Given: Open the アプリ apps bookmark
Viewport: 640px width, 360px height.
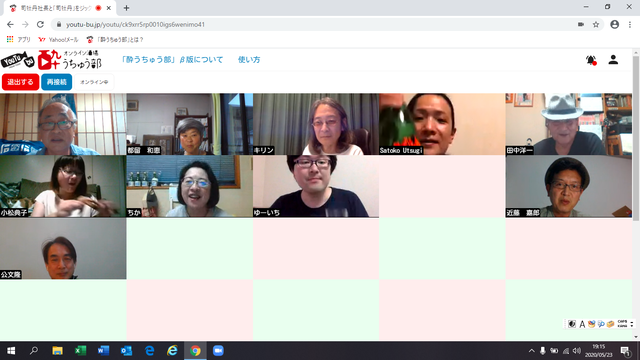Looking at the screenshot, I should click(19, 40).
